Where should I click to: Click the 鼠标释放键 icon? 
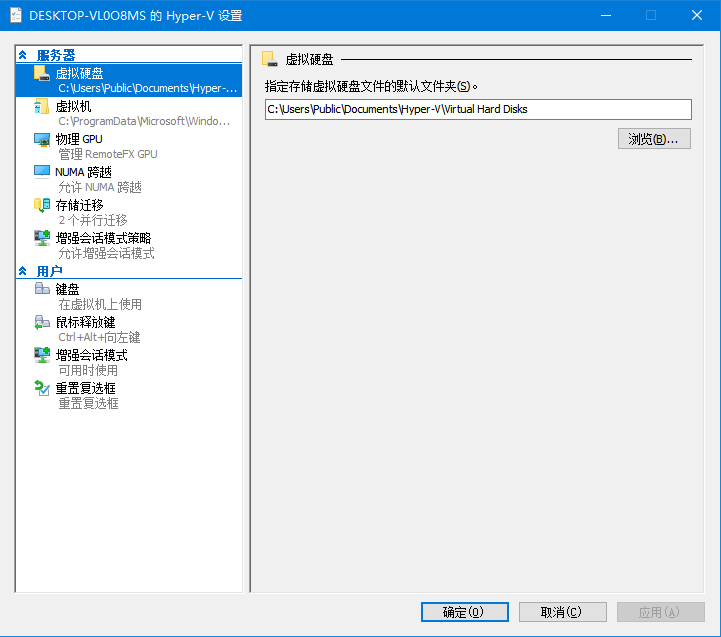point(42,322)
